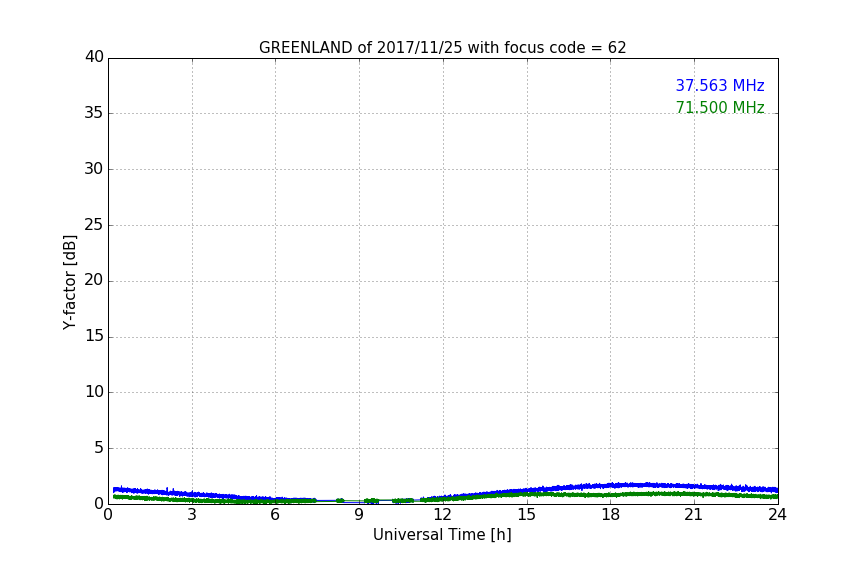This screenshot has width=864, height=576.
Task: Click the y-axis tick label 30
Action: pos(94,169)
